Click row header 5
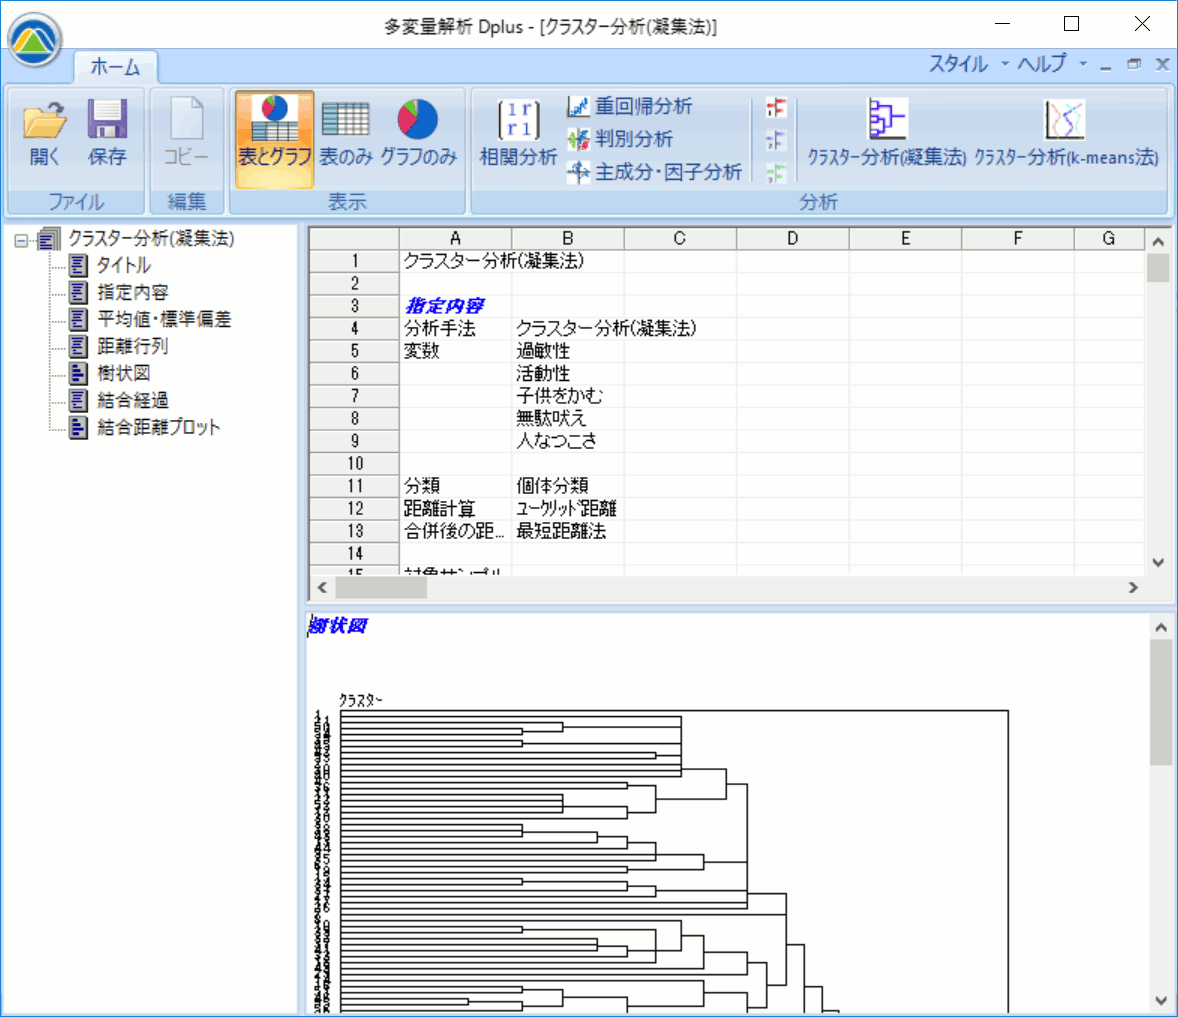 pos(355,351)
